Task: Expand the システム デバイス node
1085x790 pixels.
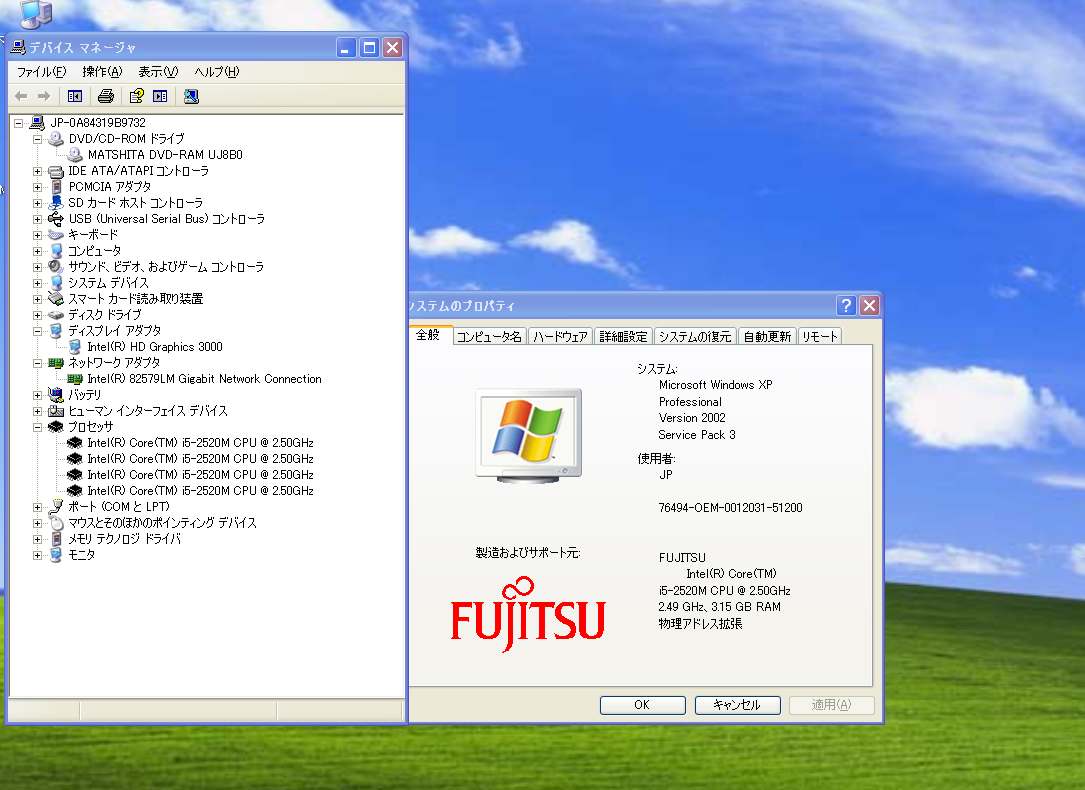Action: tap(37, 283)
